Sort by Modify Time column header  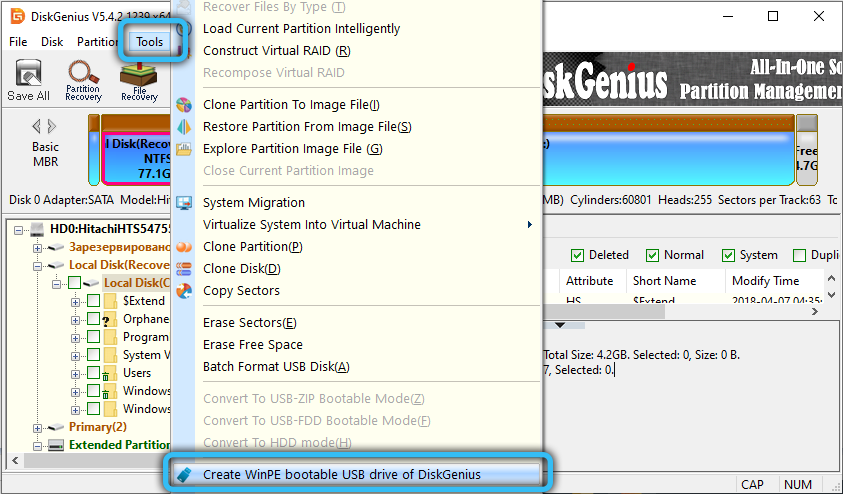765,281
